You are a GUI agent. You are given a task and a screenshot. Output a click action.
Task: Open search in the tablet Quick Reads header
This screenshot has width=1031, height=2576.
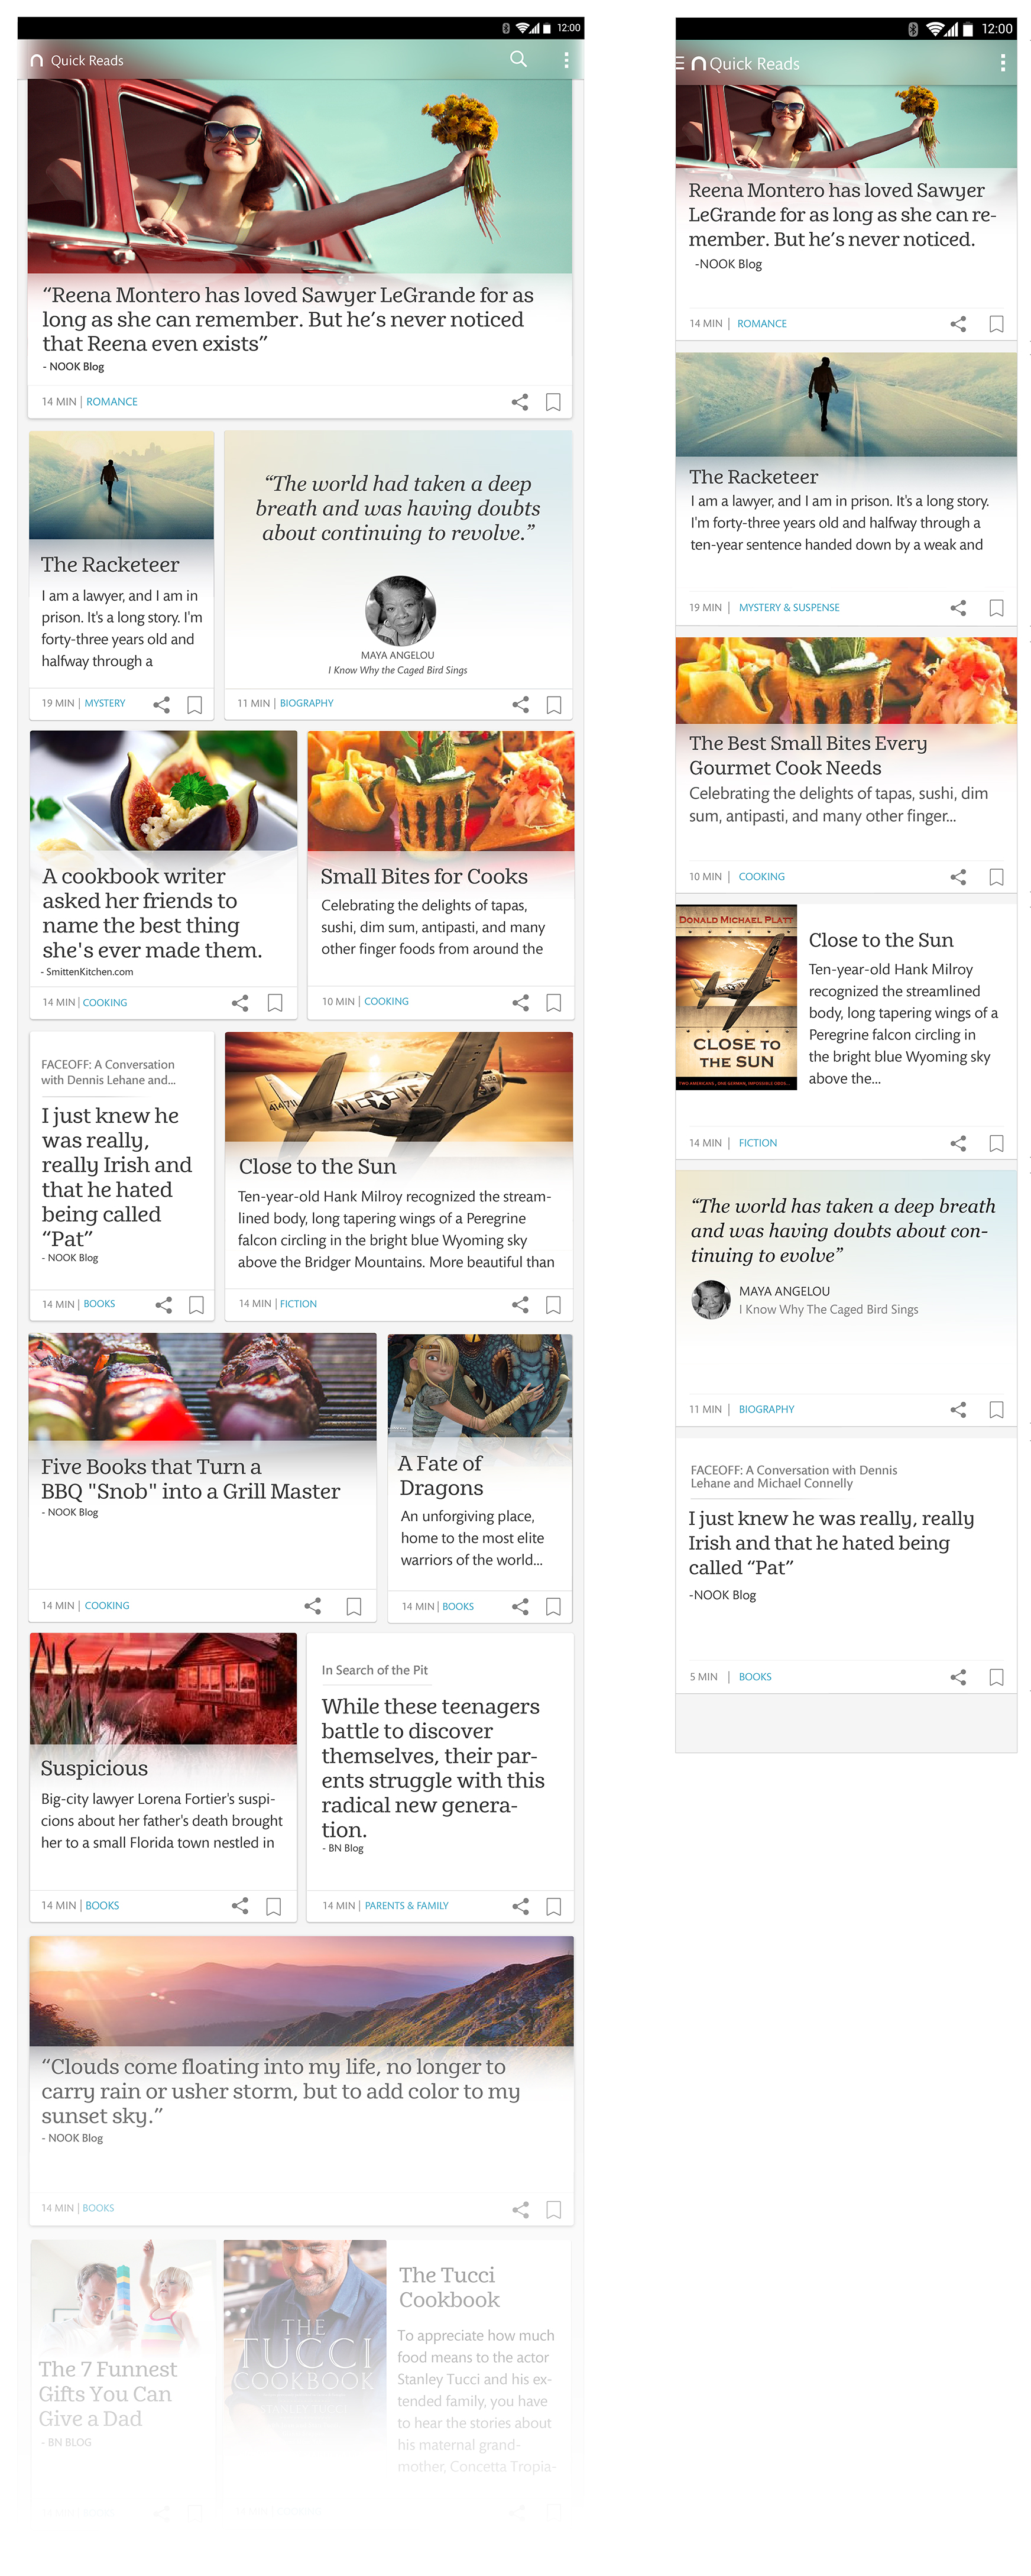518,59
